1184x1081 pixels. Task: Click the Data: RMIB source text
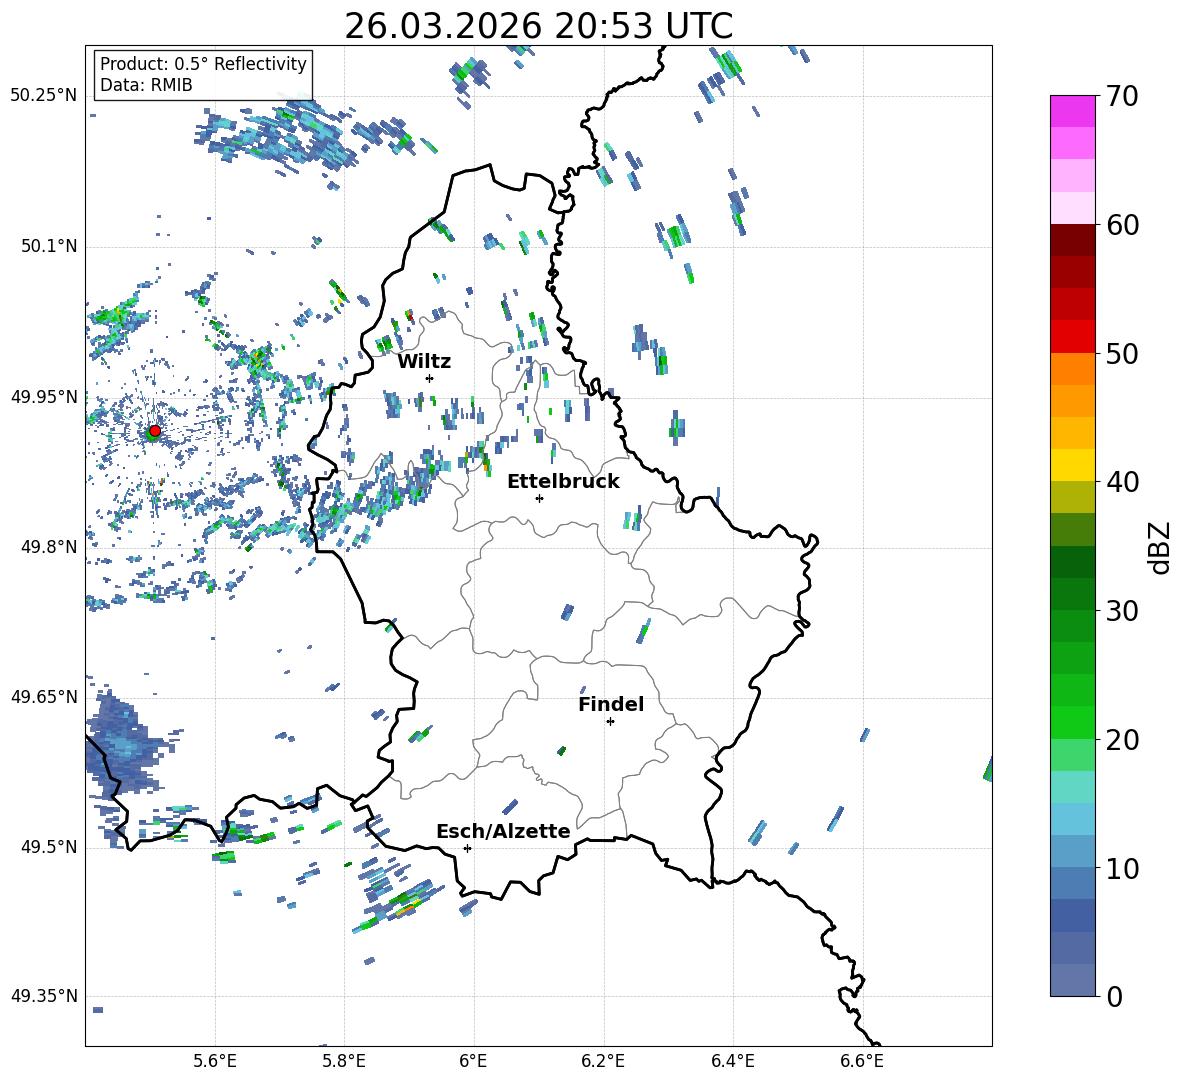click(x=146, y=85)
